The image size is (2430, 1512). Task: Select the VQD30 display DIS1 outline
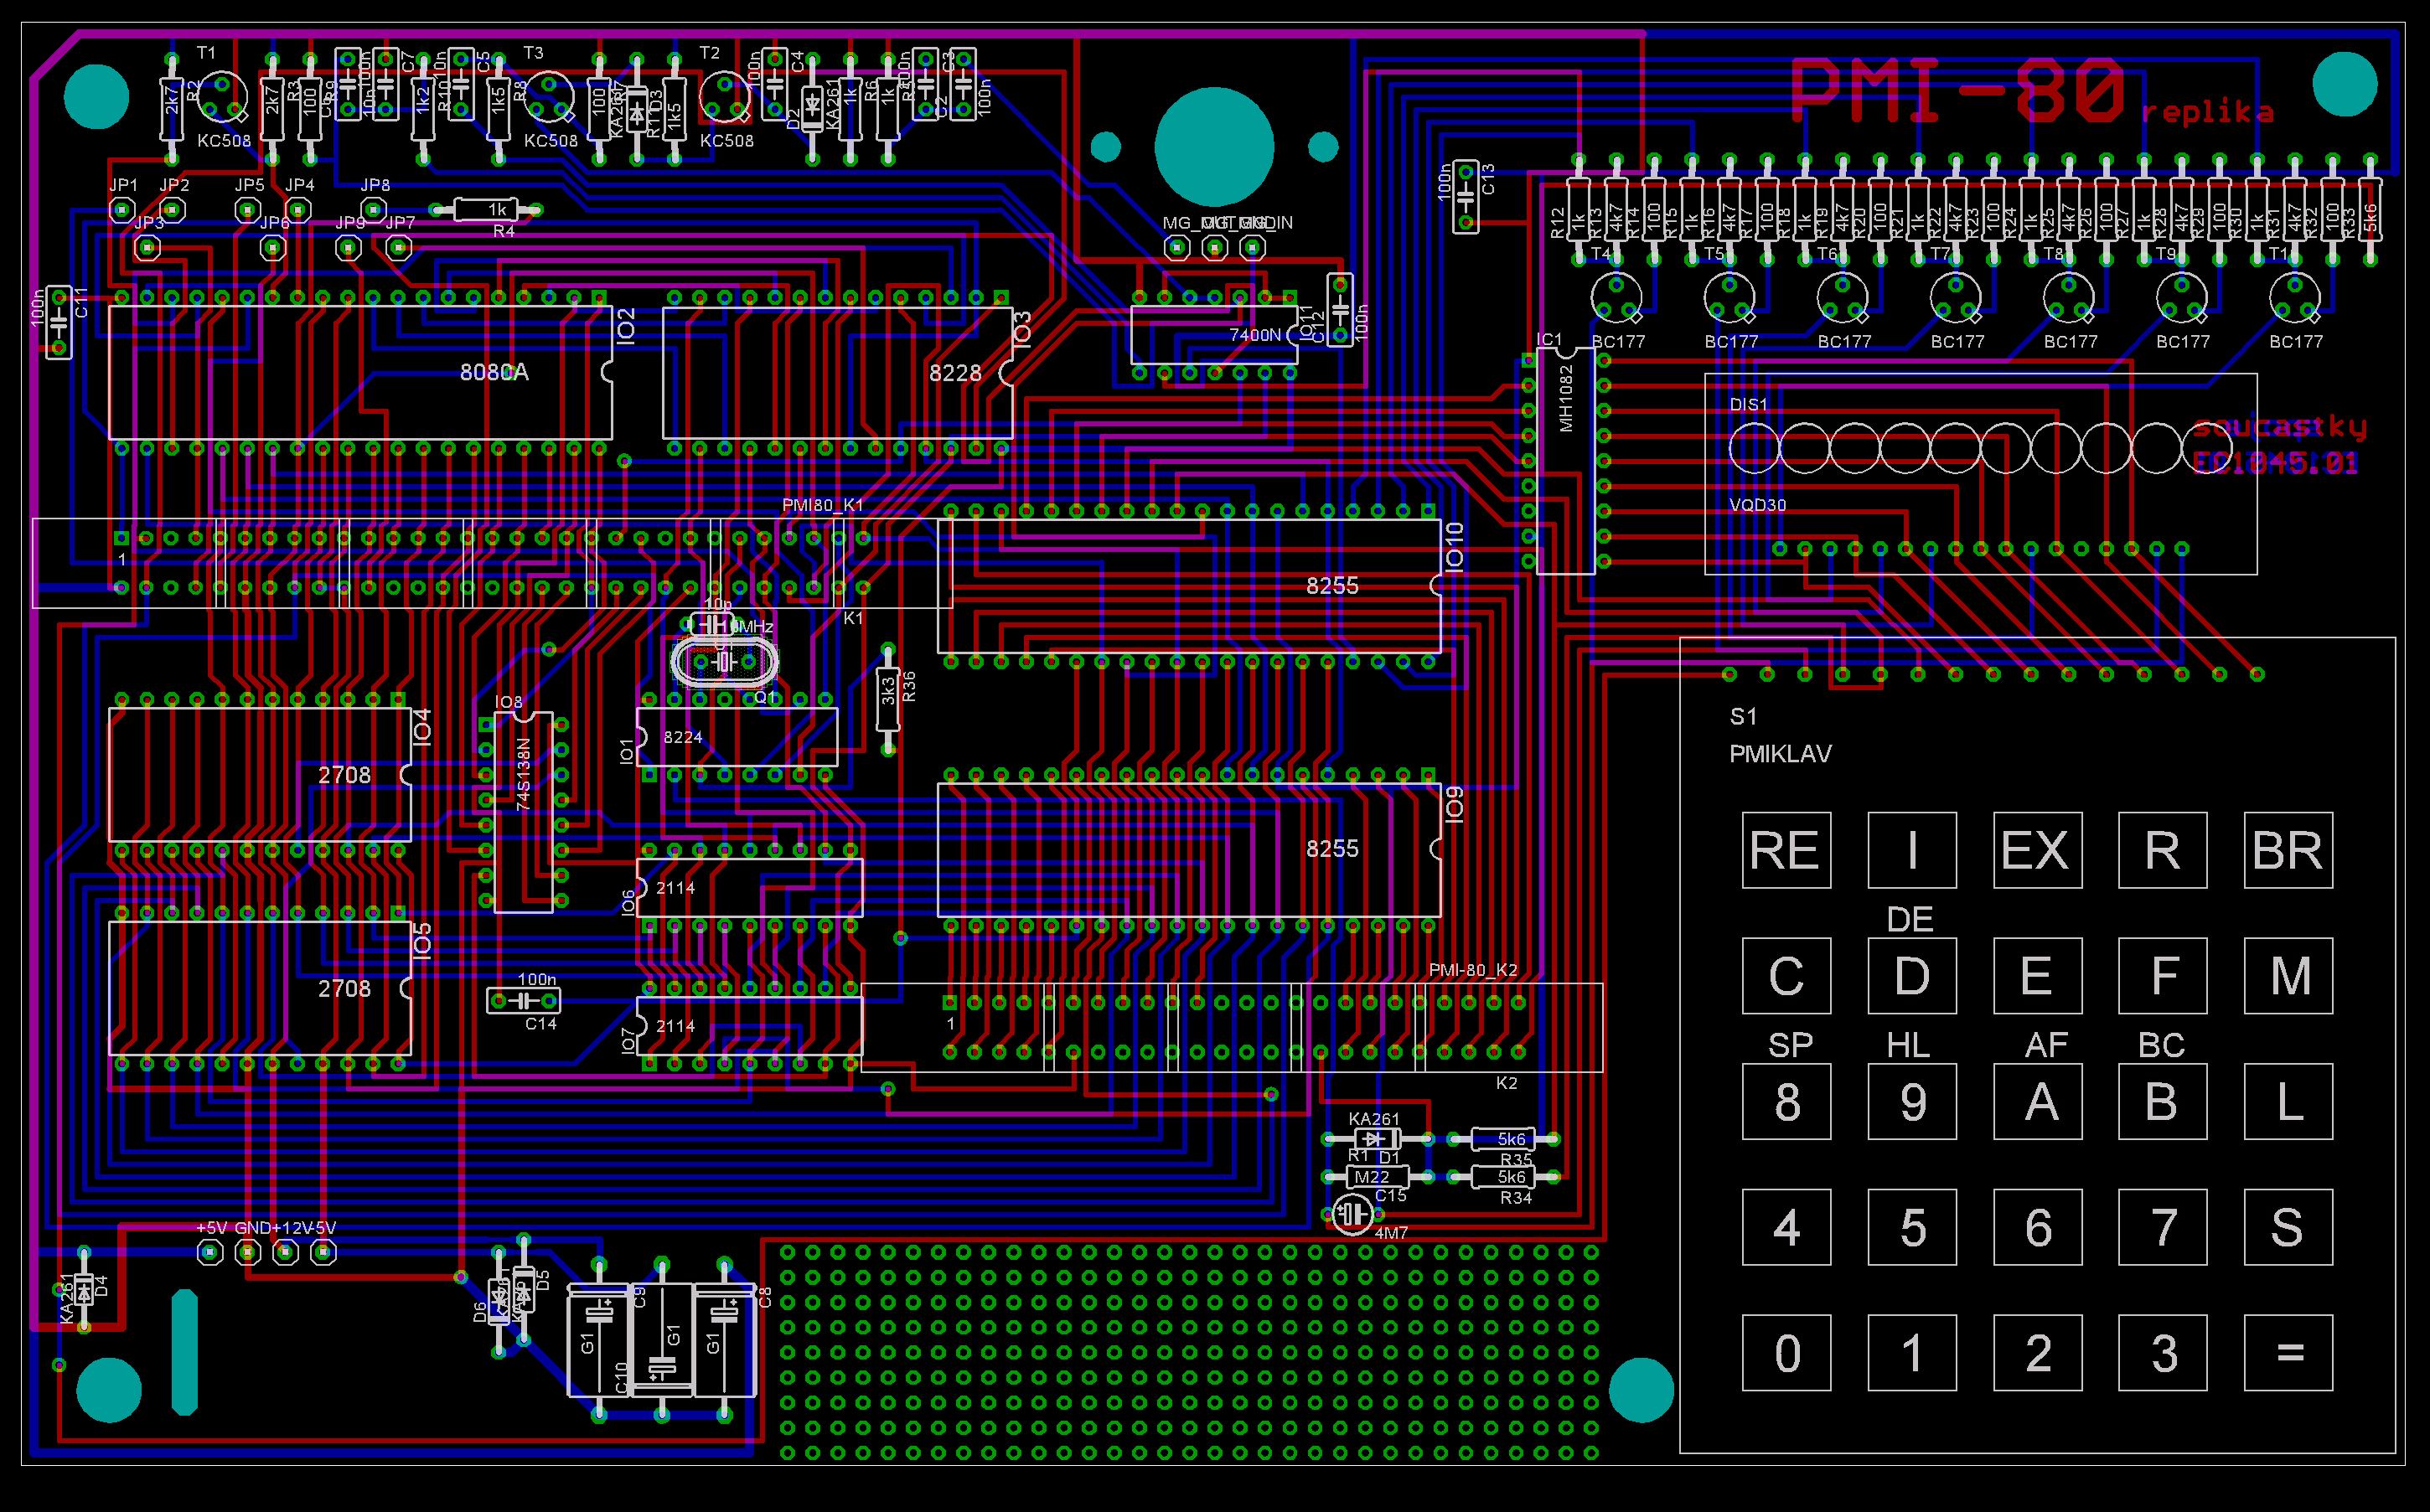tap(1980, 474)
